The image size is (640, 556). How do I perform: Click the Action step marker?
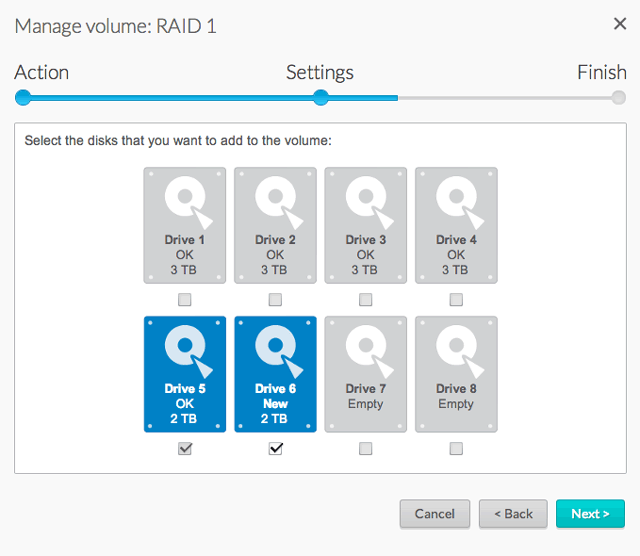click(23, 98)
